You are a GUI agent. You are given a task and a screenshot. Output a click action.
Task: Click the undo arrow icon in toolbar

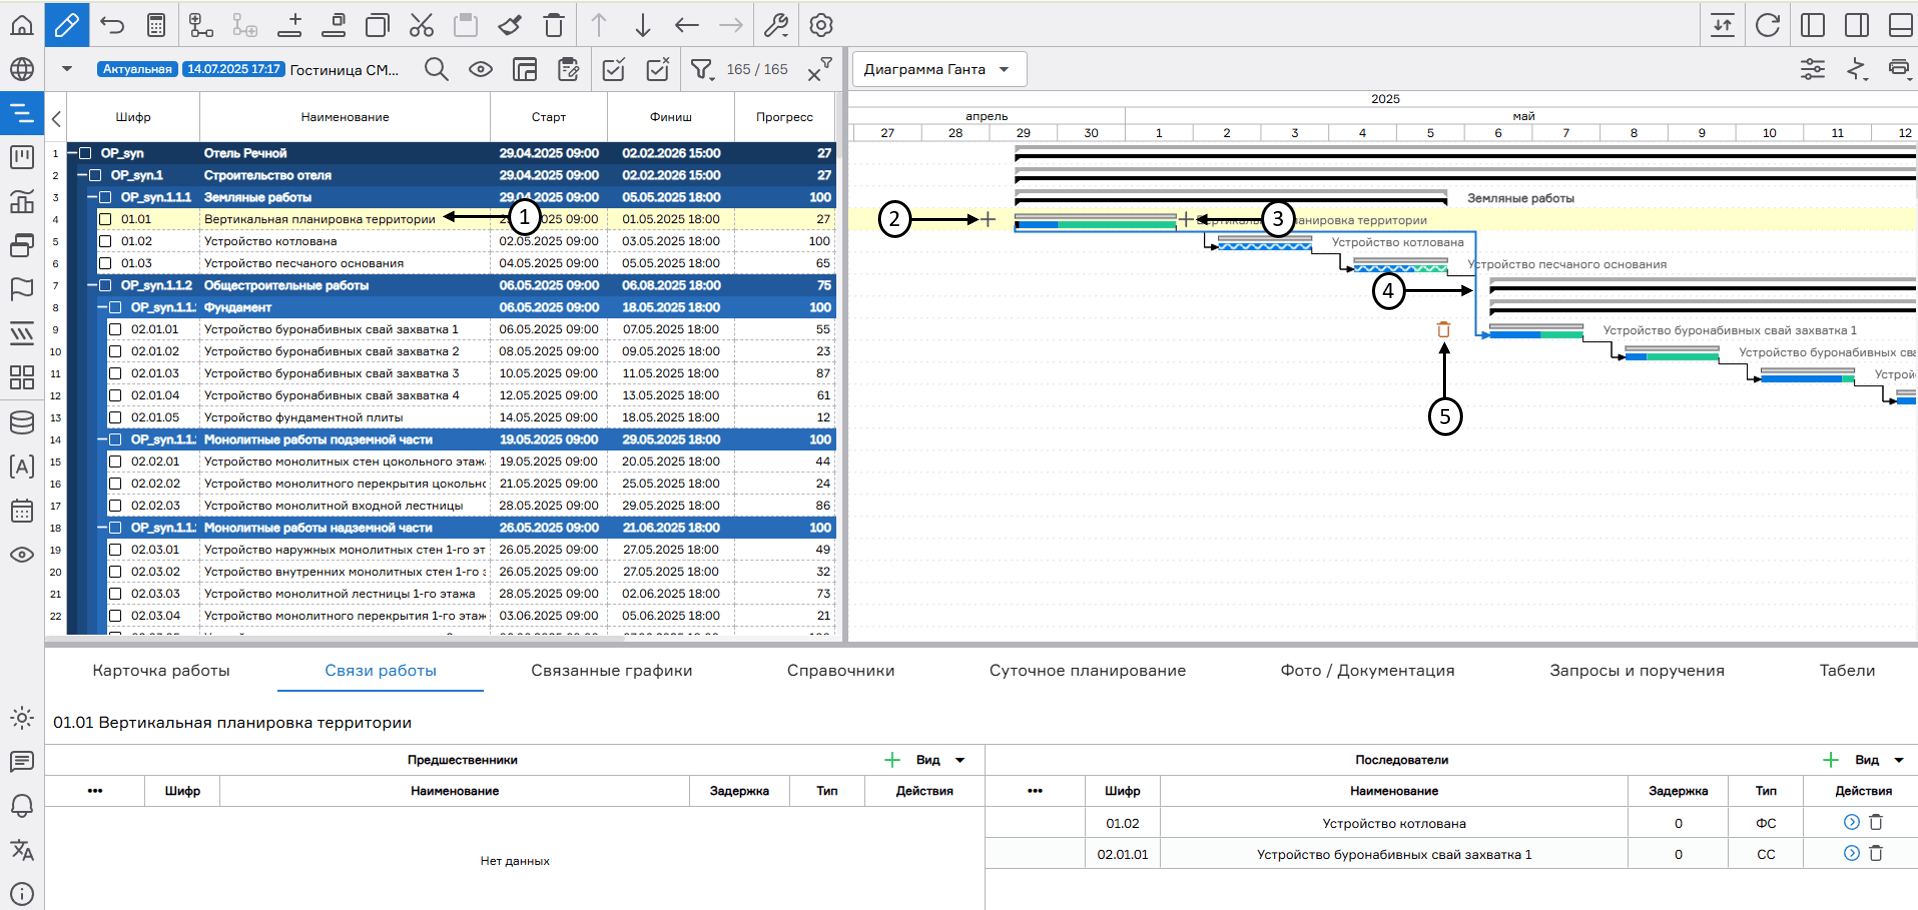[x=112, y=25]
